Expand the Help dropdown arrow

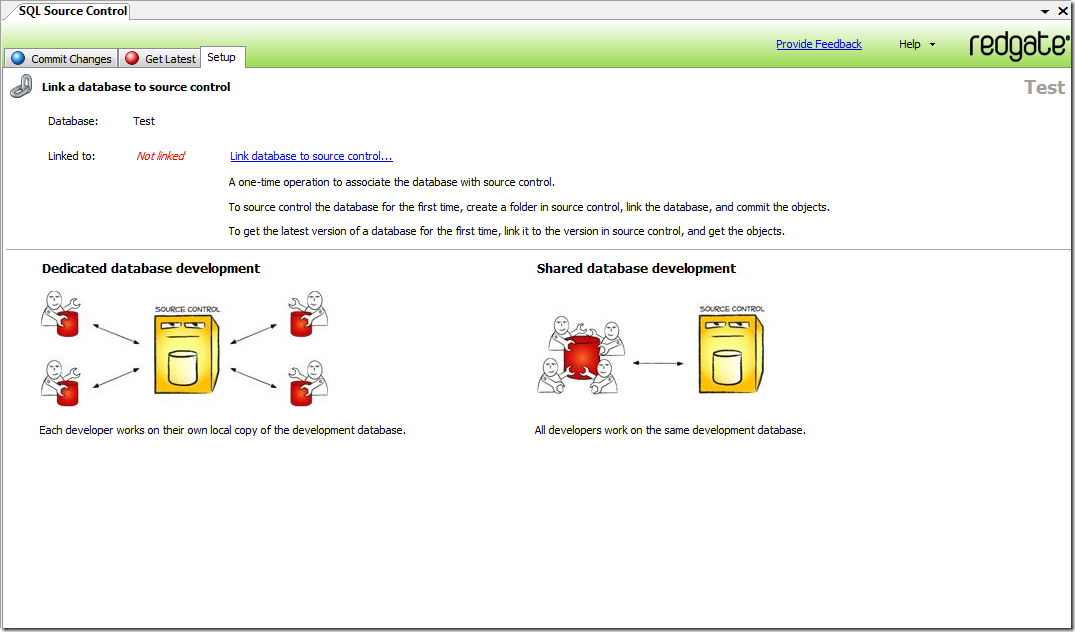tap(932, 45)
